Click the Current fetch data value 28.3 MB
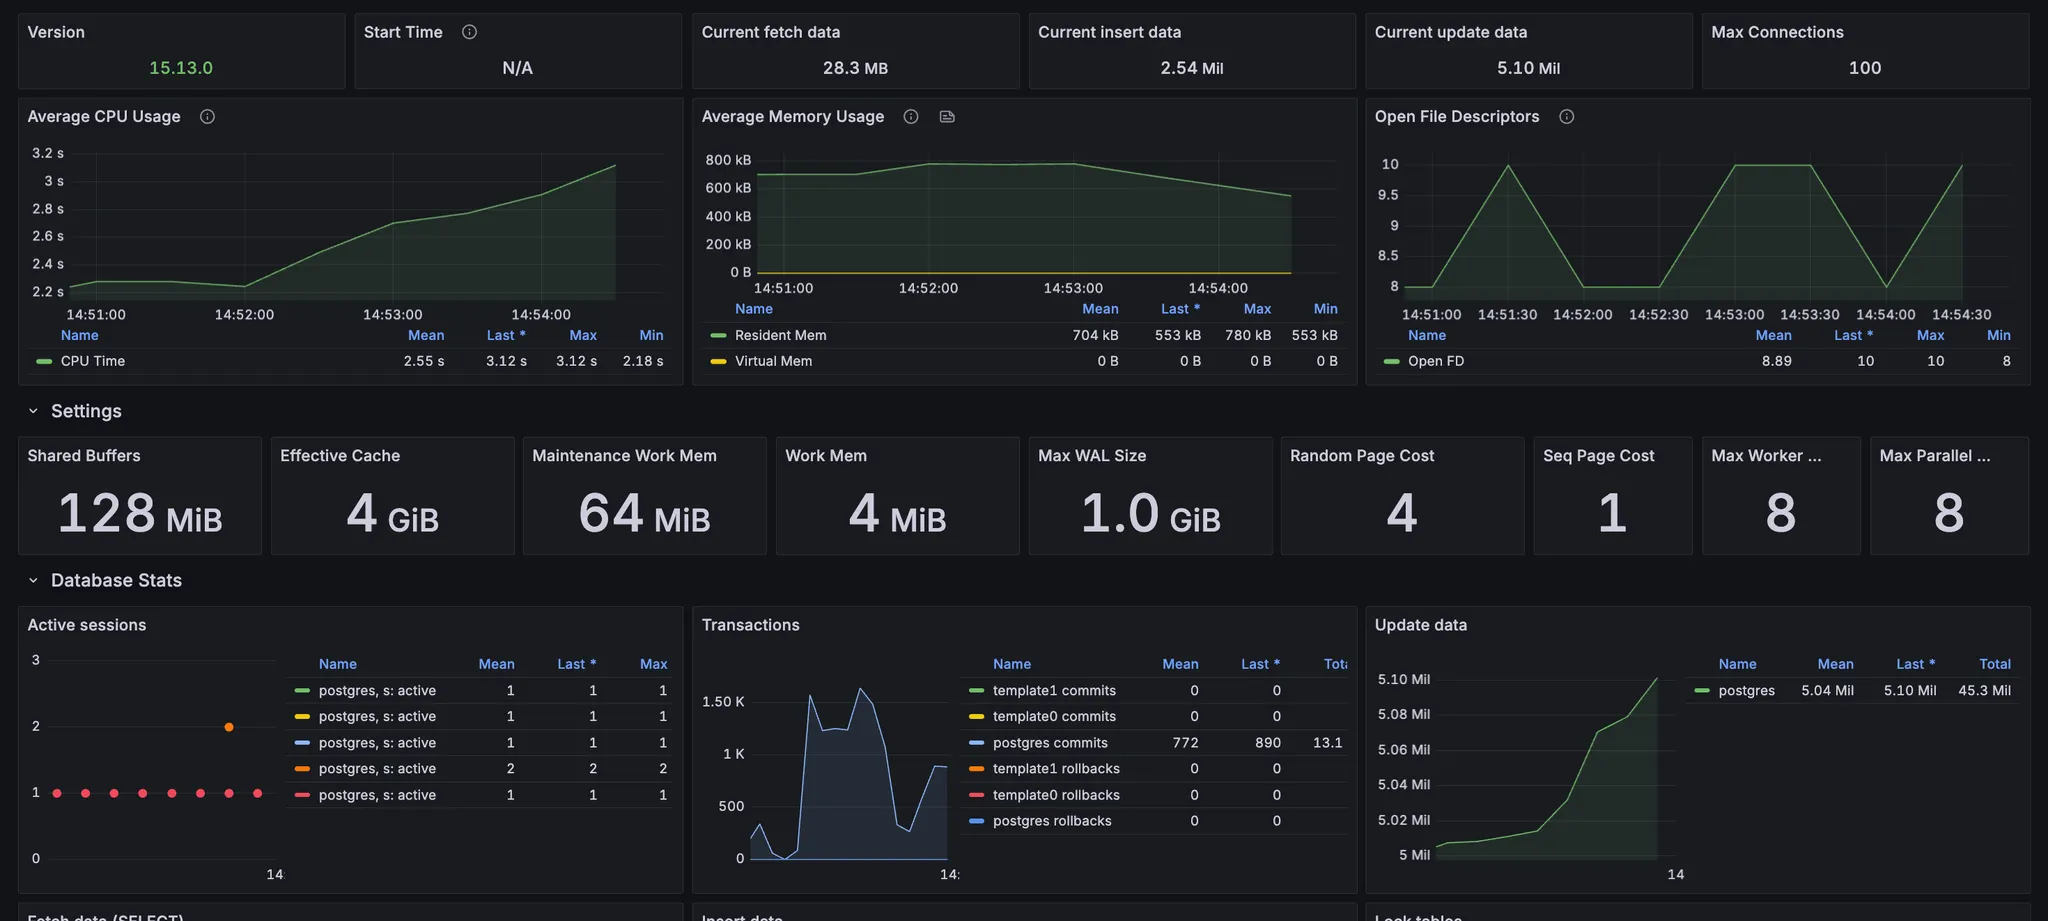Viewport: 2048px width, 921px height. click(855, 68)
